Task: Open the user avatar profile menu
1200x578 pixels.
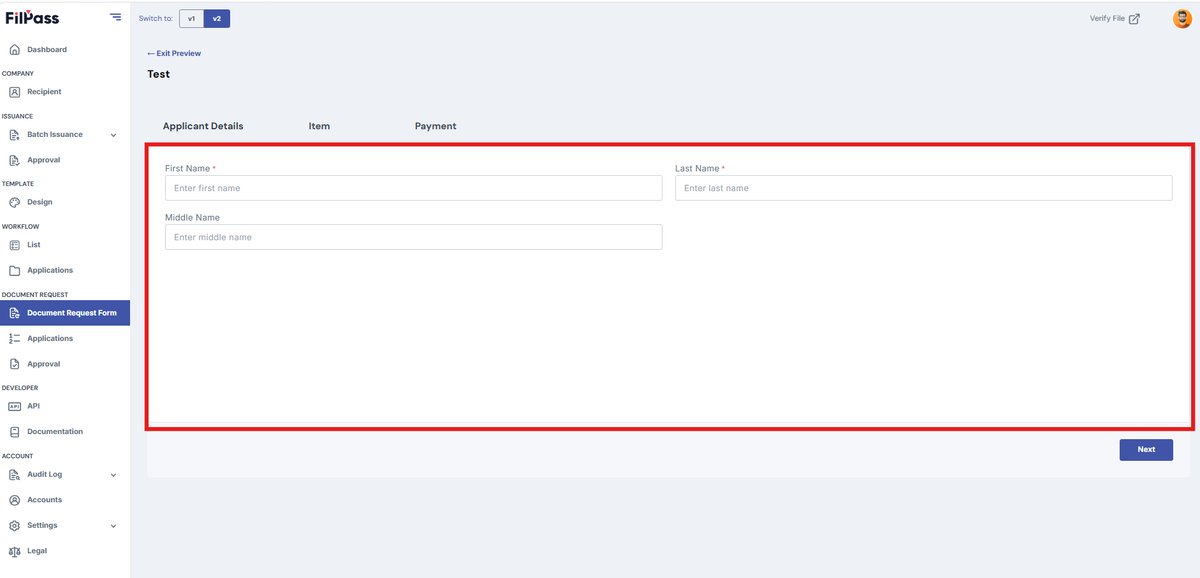Action: tap(1182, 18)
